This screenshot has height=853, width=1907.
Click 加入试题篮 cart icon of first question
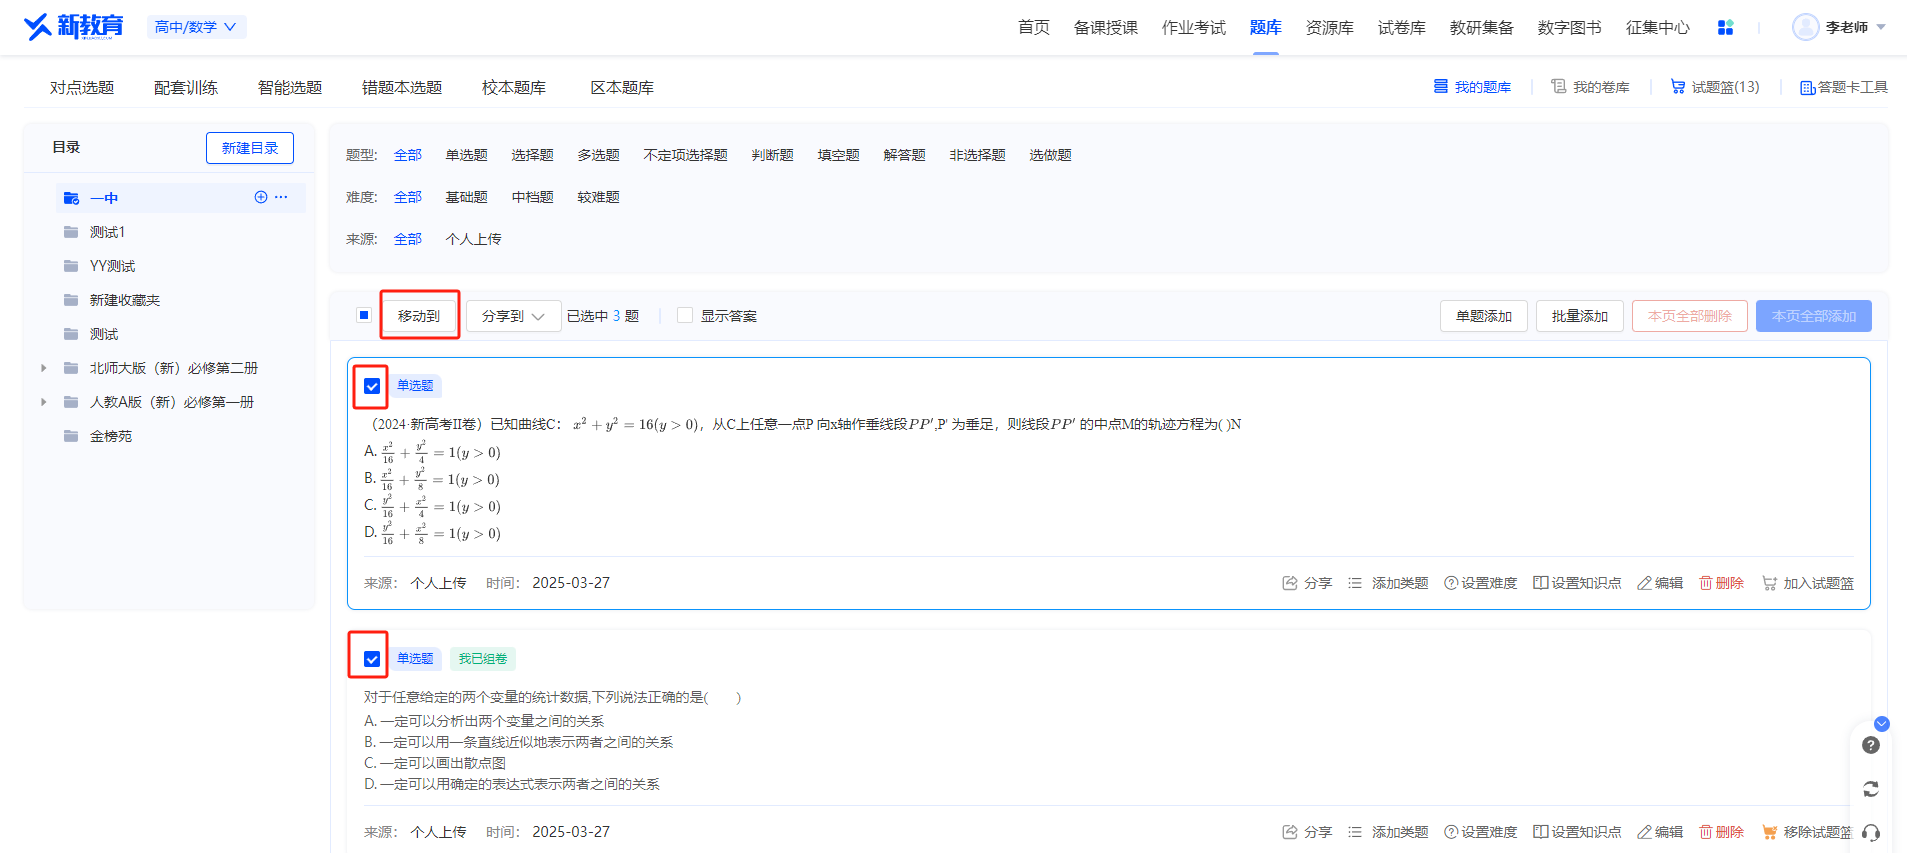[1769, 583]
